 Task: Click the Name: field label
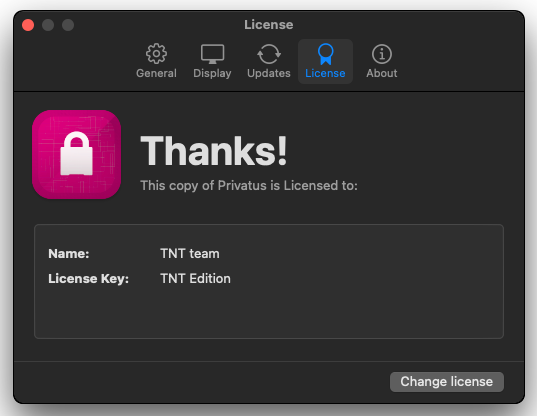pyautogui.click(x=68, y=254)
